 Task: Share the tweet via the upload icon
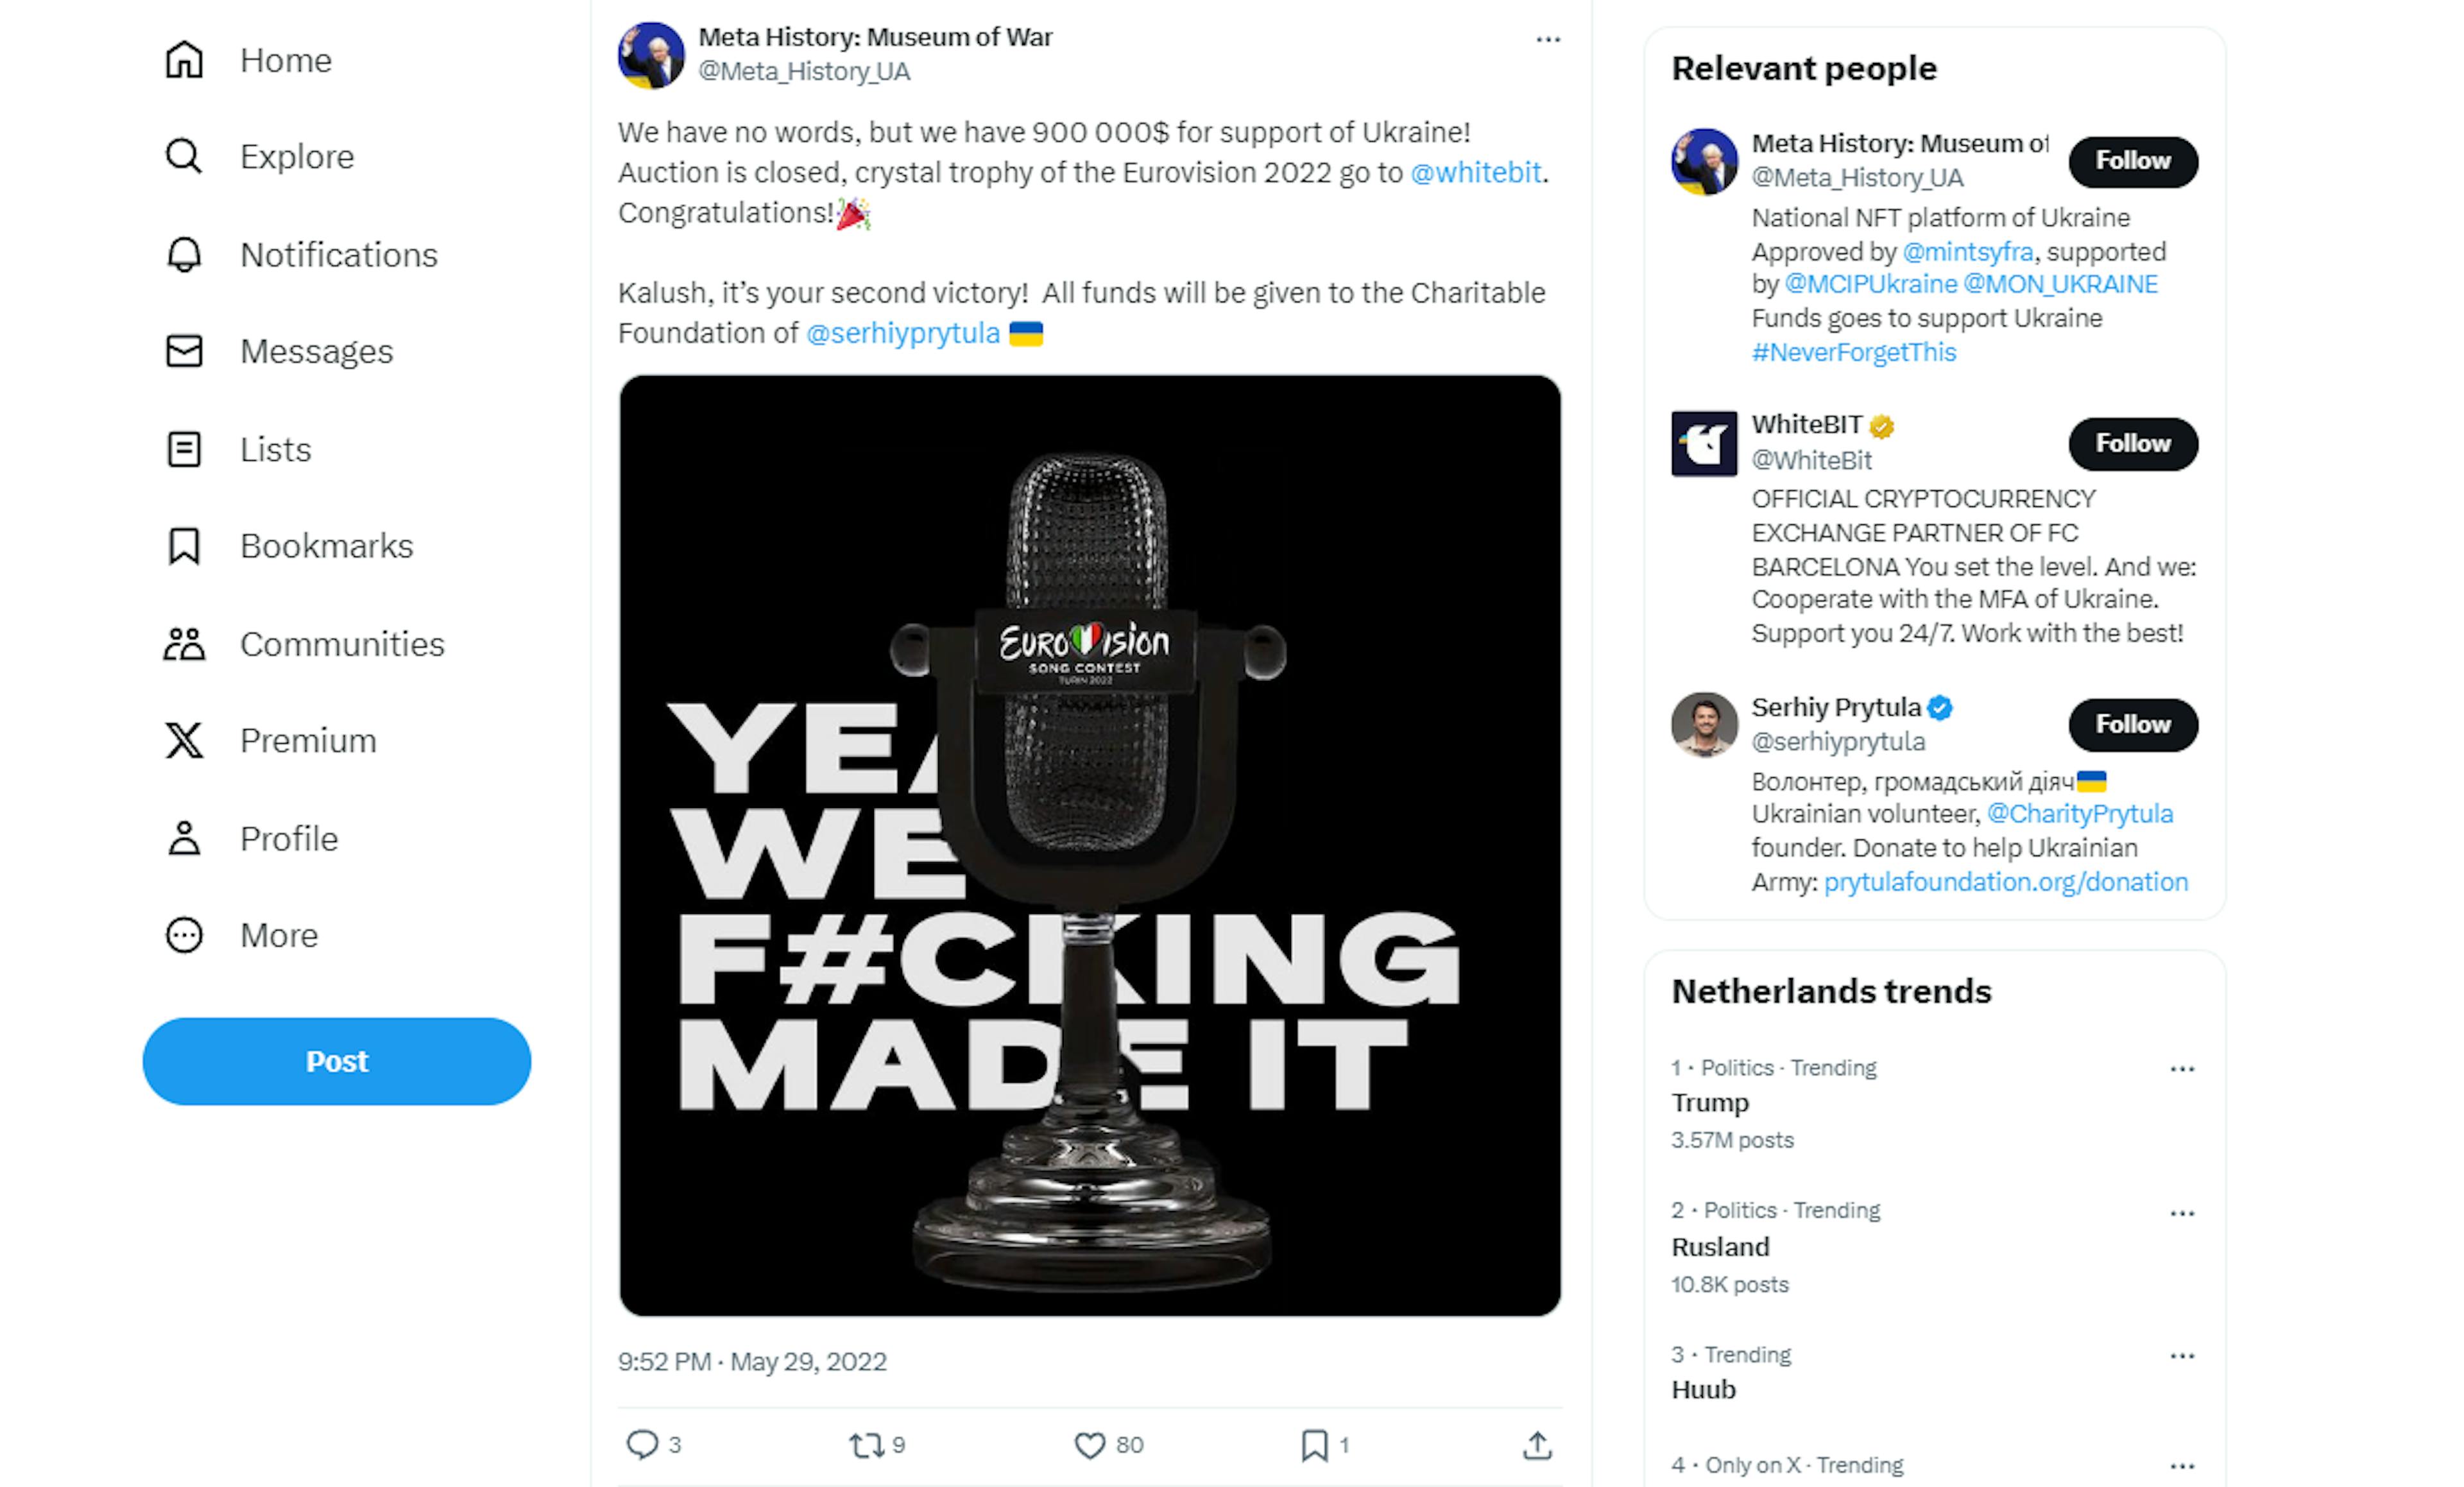[x=1537, y=1444]
